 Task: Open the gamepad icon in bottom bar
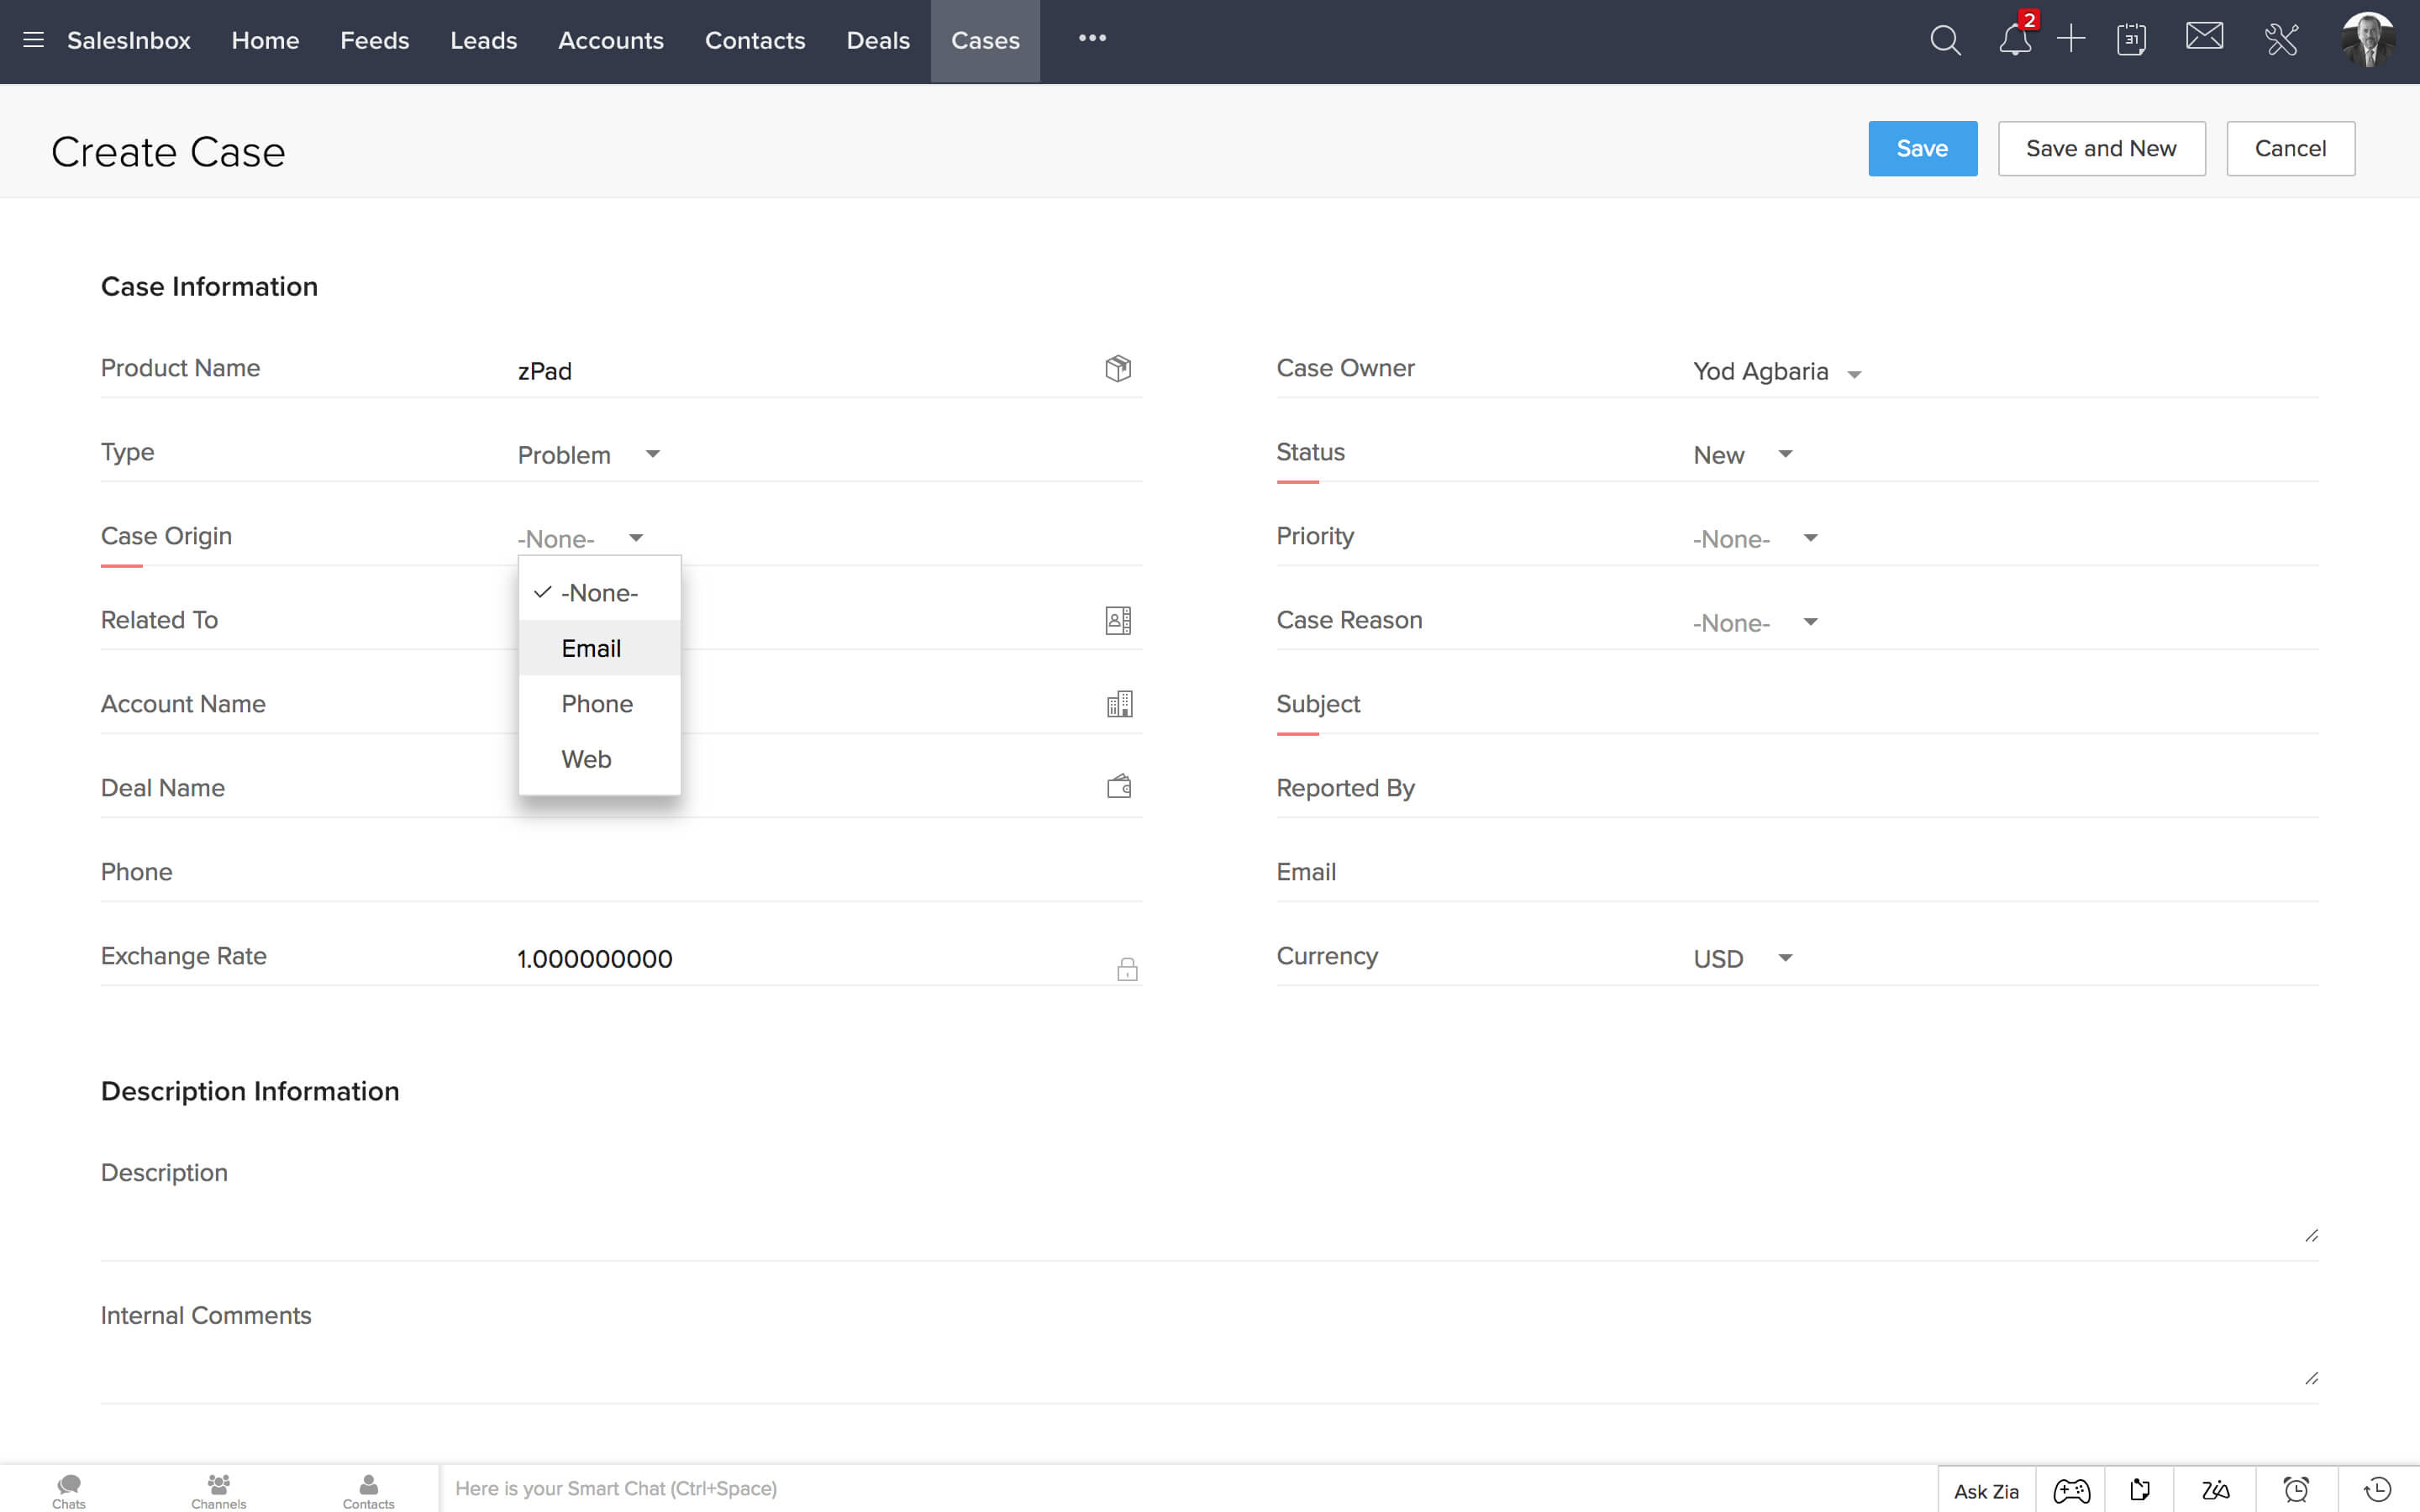pyautogui.click(x=2071, y=1491)
